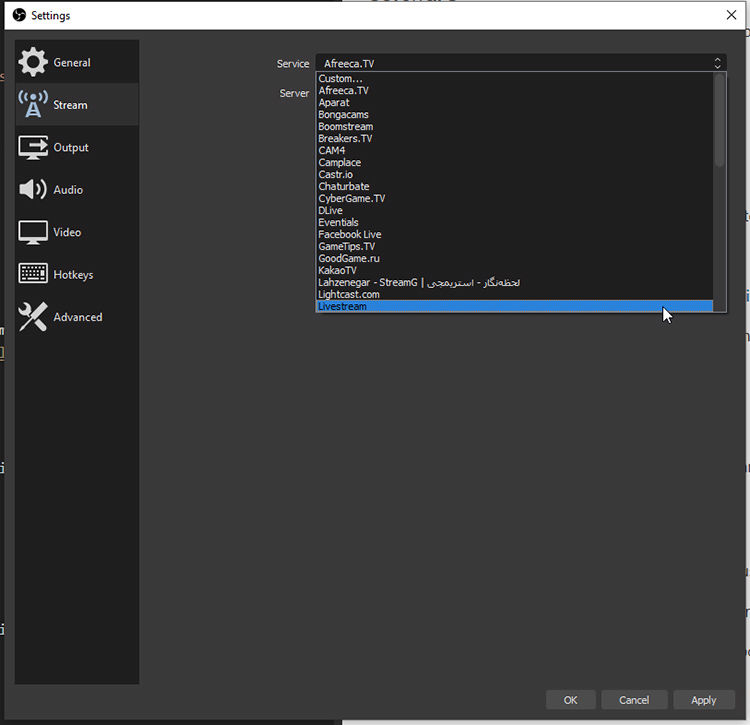The image size is (750, 725).
Task: Click the General gear icon
Action: click(33, 62)
